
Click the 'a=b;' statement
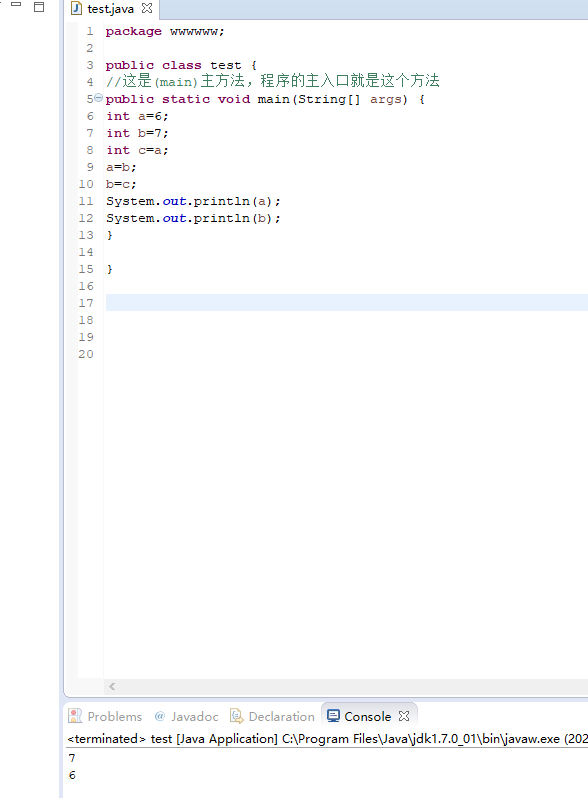[121, 167]
